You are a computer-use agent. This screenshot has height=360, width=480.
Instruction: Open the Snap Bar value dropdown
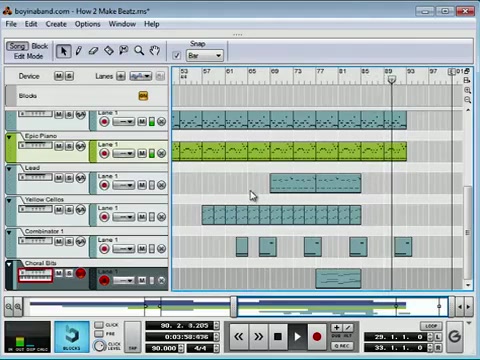205,55
